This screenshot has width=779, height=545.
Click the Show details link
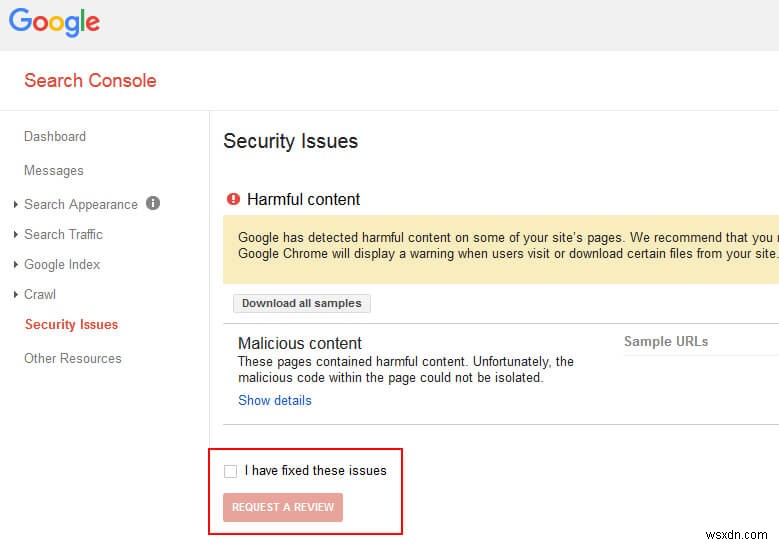[275, 400]
